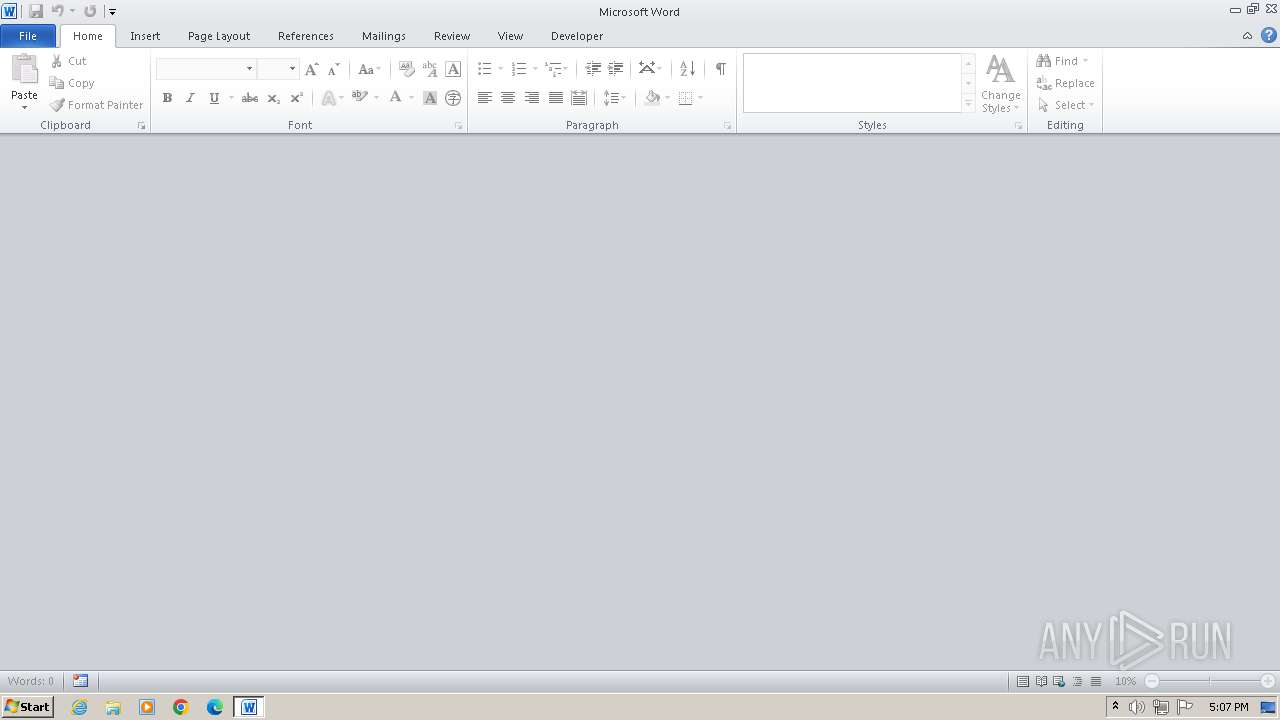The width and height of the screenshot is (1280, 720).
Task: Click the zoom slider in status bar
Action: click(x=1210, y=681)
